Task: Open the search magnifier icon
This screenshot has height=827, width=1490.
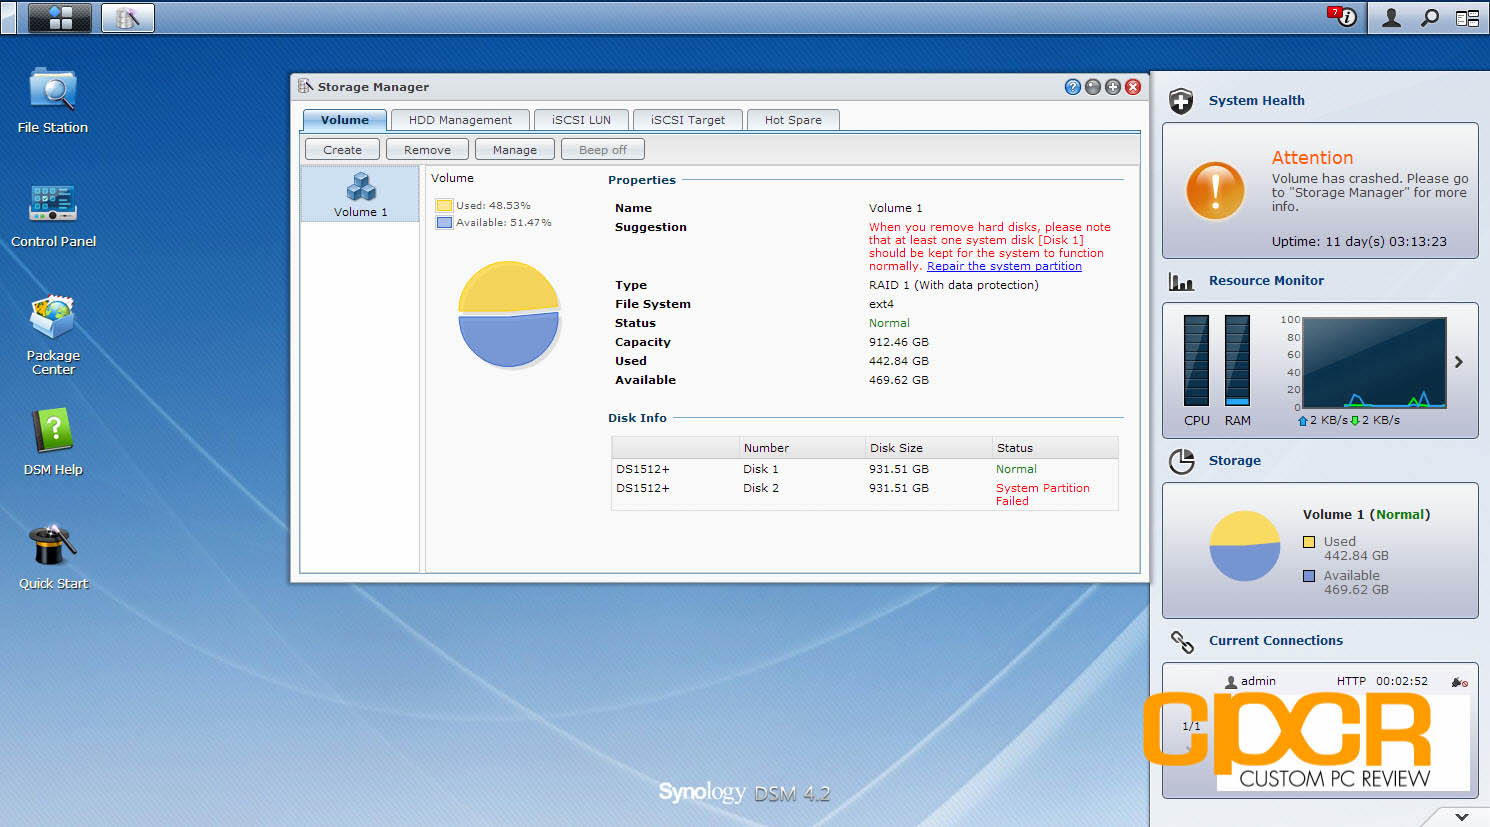Action: tap(1430, 17)
